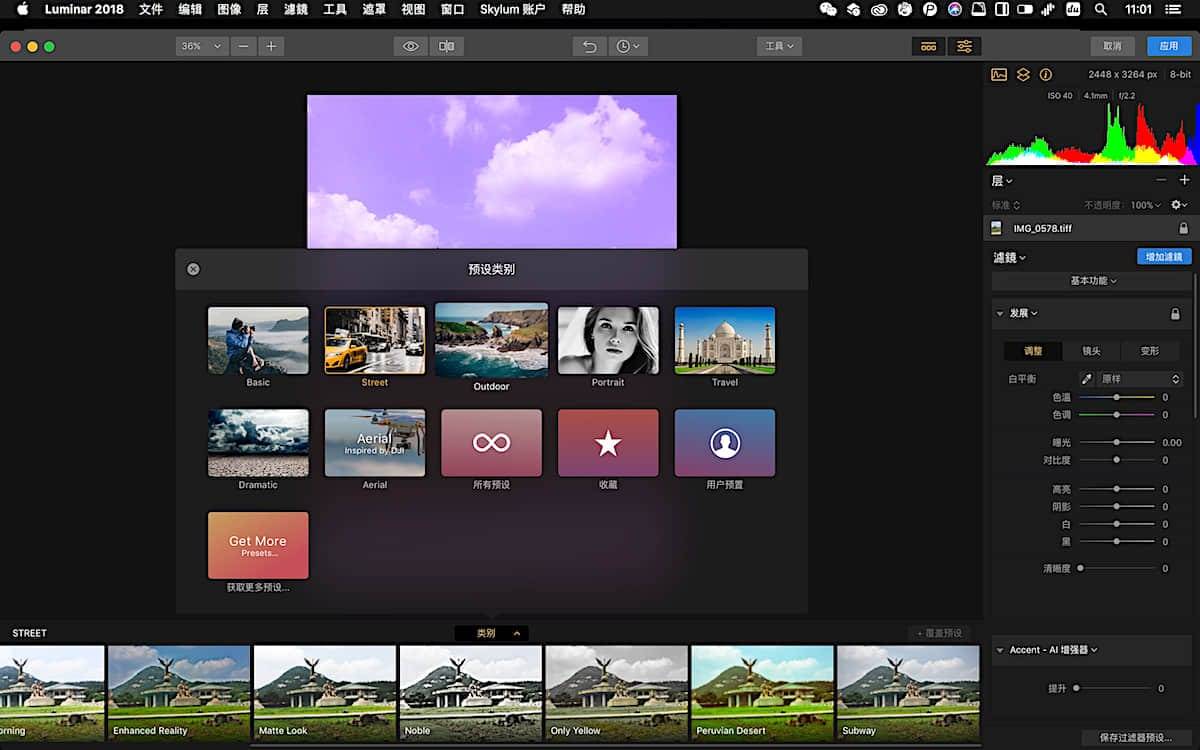Screen dimensions: 1200x750
Task: Open the layer settings gear icon
Action: 1176,204
